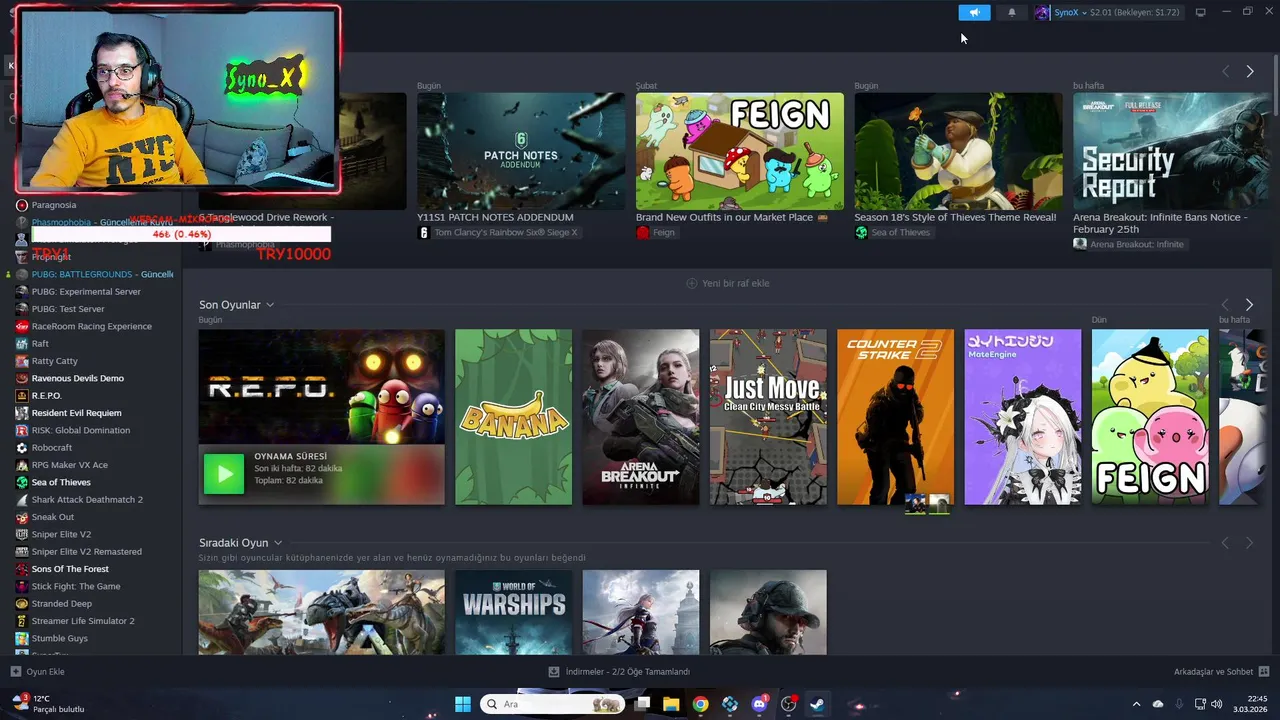Open İndirmeler - 2/2 Öğe Tamamlandı
This screenshot has height=720, width=1280.
click(x=628, y=672)
